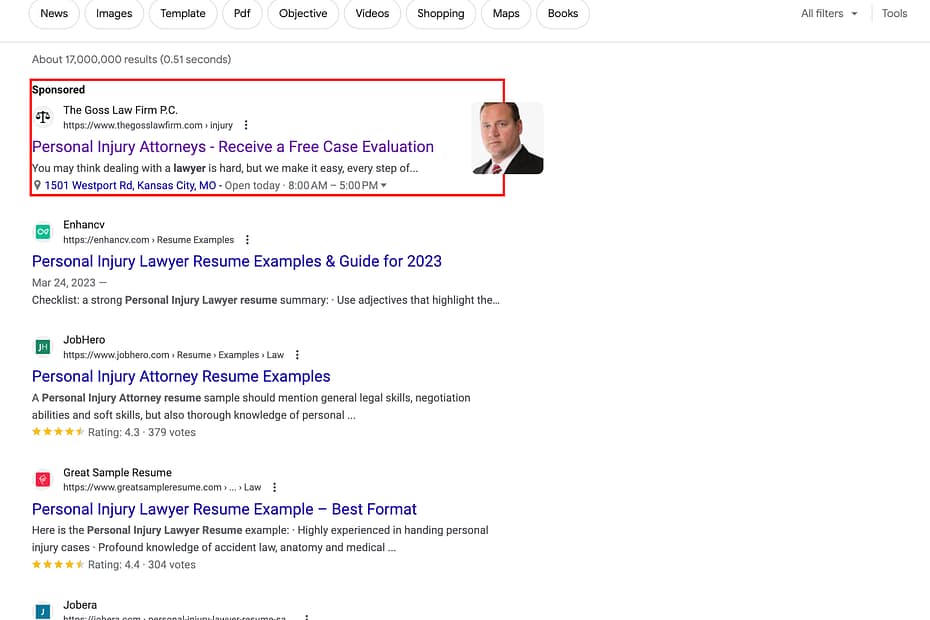Click the attorney portrait thumbnail
The width and height of the screenshot is (930, 620).
tap(507, 138)
